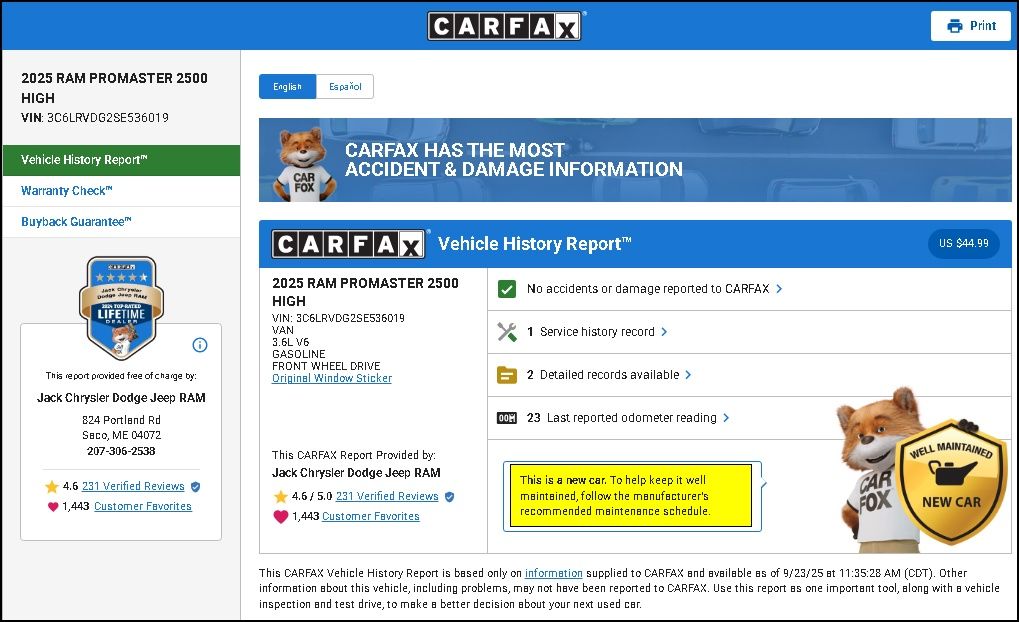This screenshot has width=1019, height=622.
Task: Click the pink heart icon in sidebar
Action: [x=53, y=507]
